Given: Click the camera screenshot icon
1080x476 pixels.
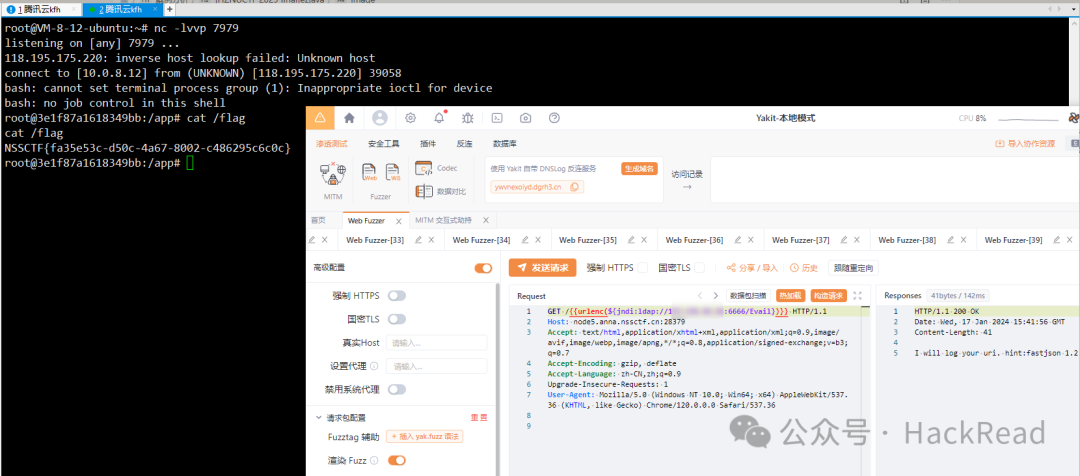Looking at the screenshot, I should click(526, 118).
